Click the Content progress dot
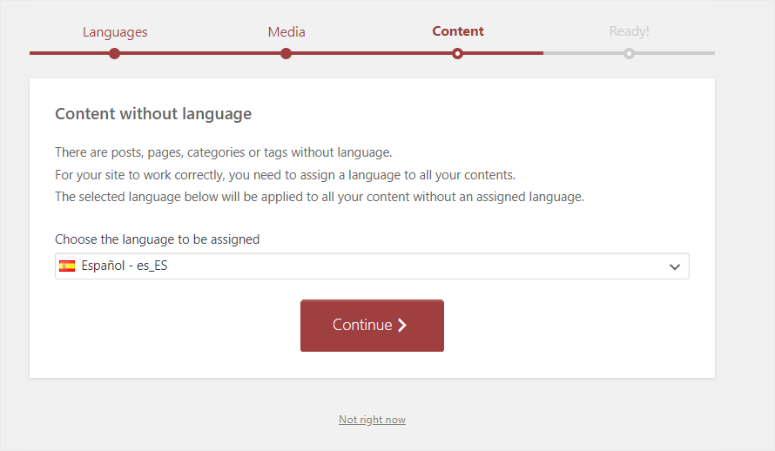Image resolution: width=775 pixels, height=451 pixels. point(457,53)
